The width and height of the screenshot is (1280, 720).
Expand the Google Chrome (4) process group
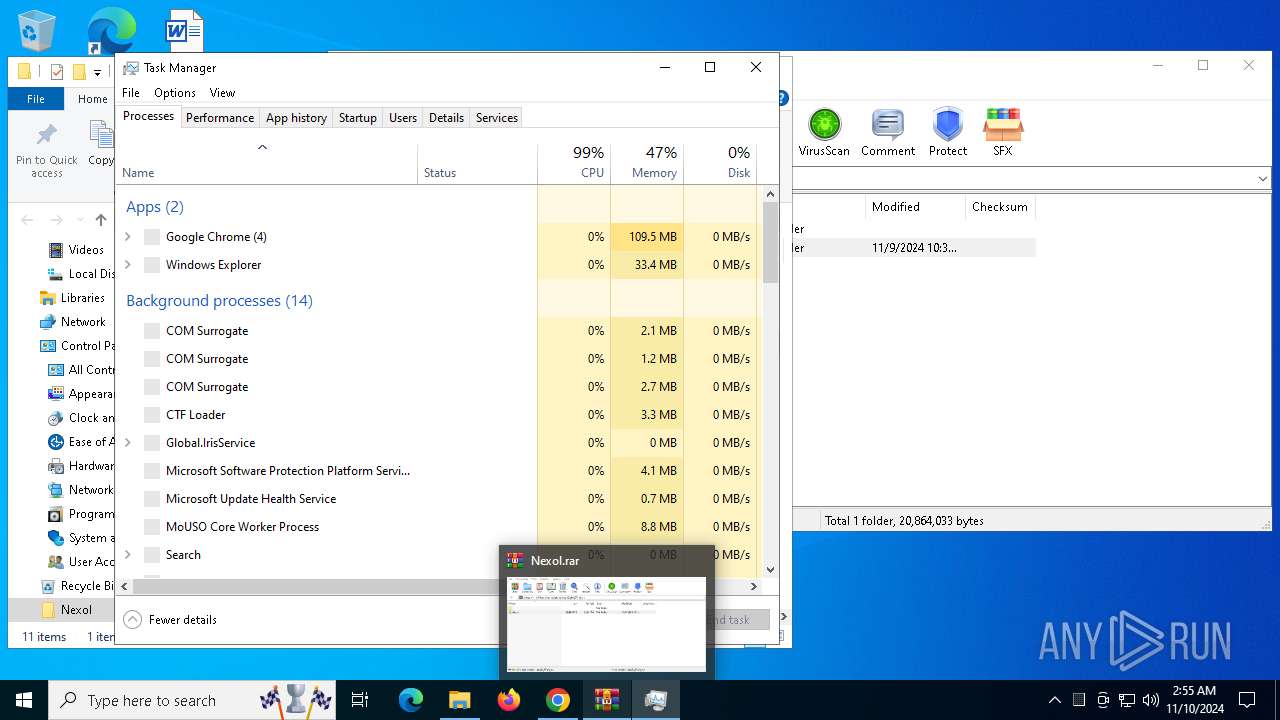click(x=127, y=237)
